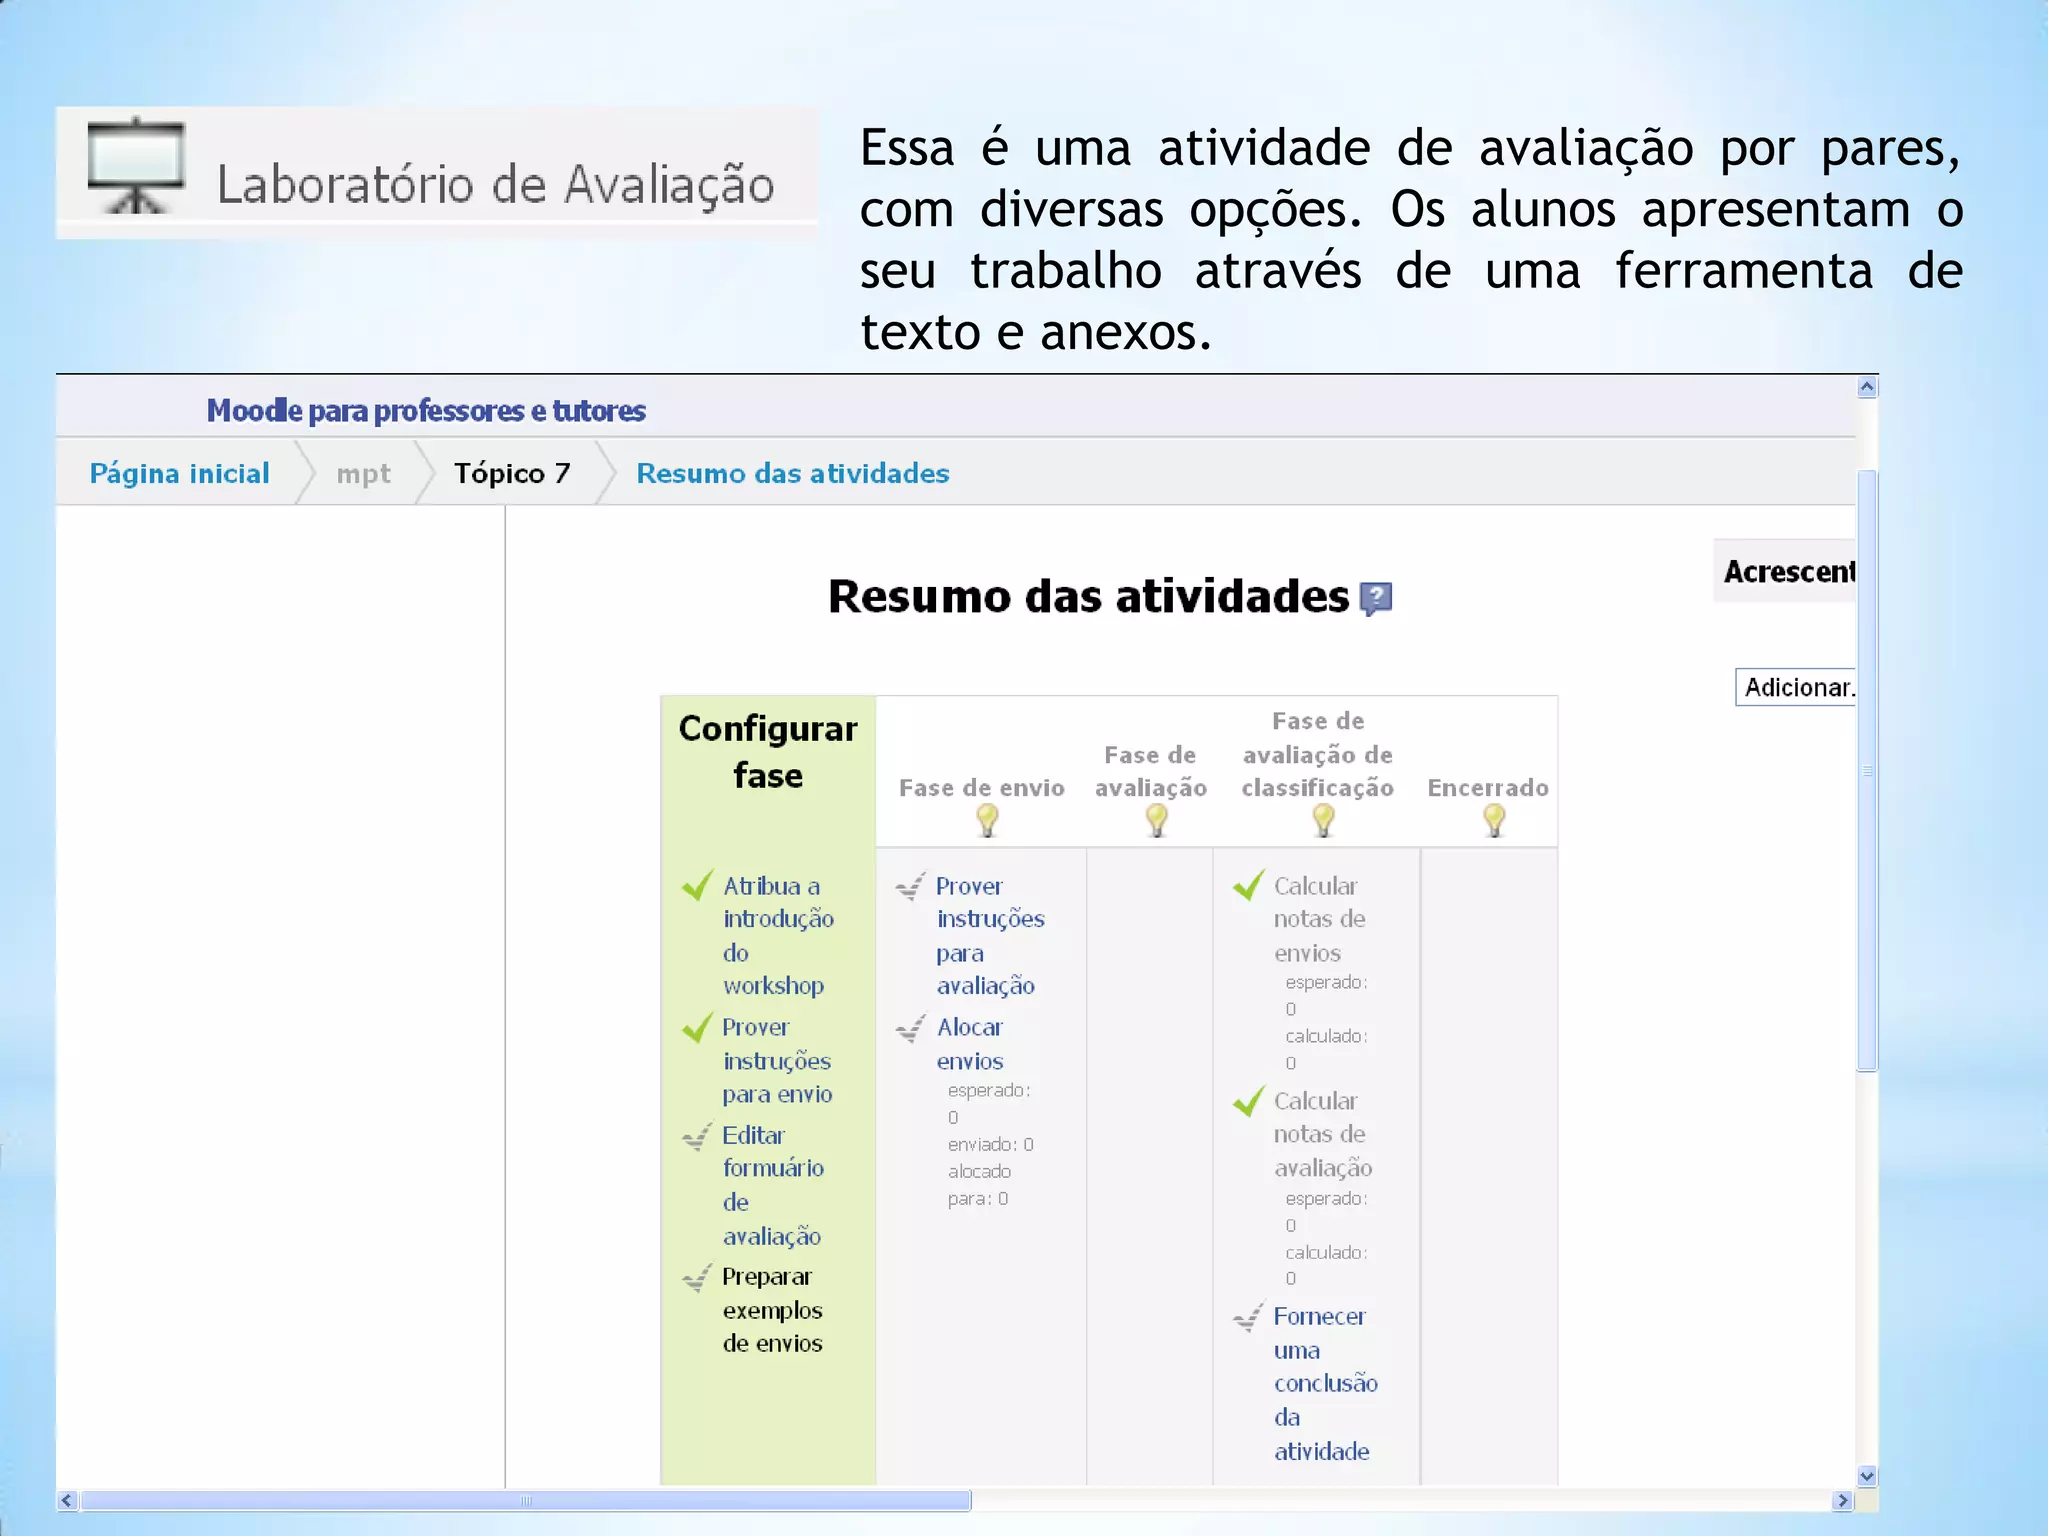Viewport: 2048px width, 1536px height.
Task: Click checkmark beside Atribua a introdução do workshop
Action: (697, 885)
